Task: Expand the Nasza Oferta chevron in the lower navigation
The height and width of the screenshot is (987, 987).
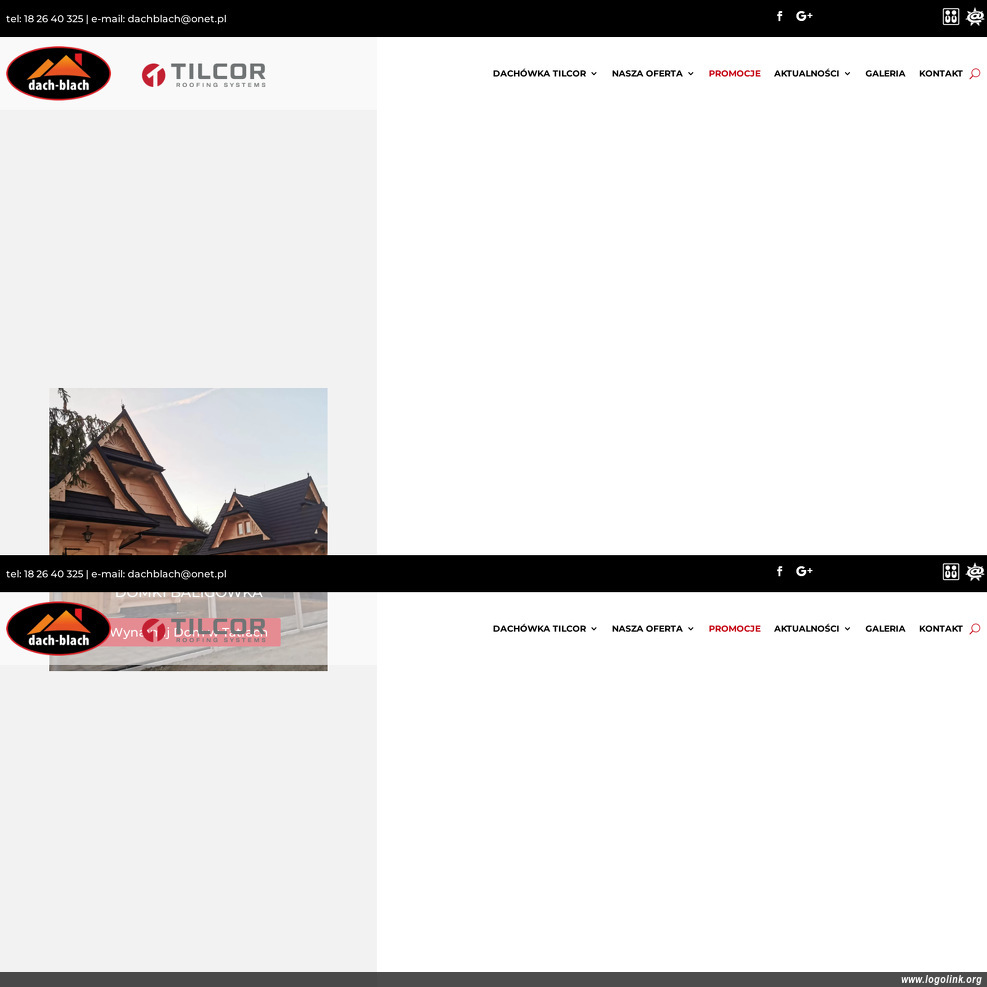Action: (691, 629)
